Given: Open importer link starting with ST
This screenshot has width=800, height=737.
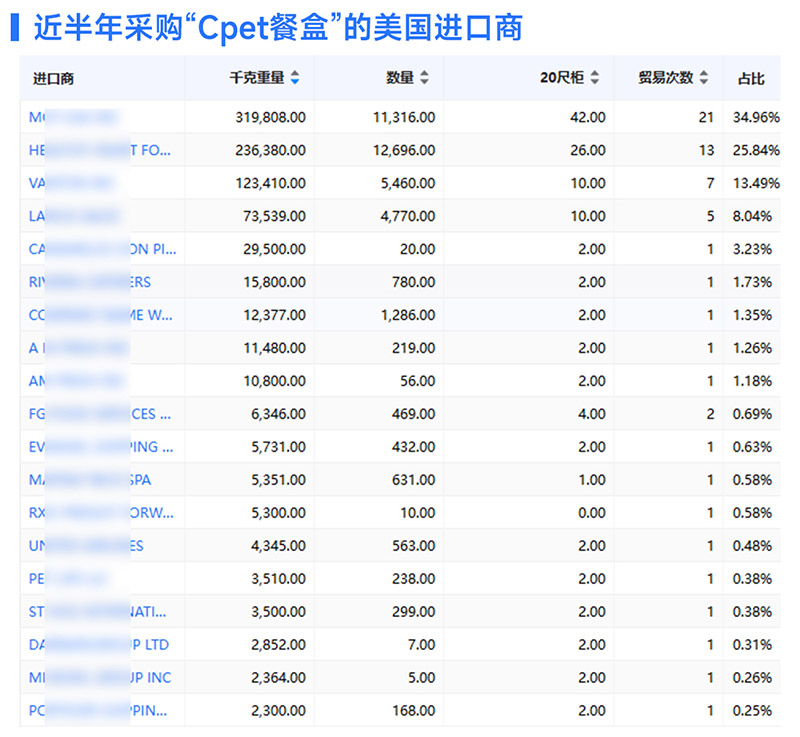Looking at the screenshot, I should tap(97, 612).
